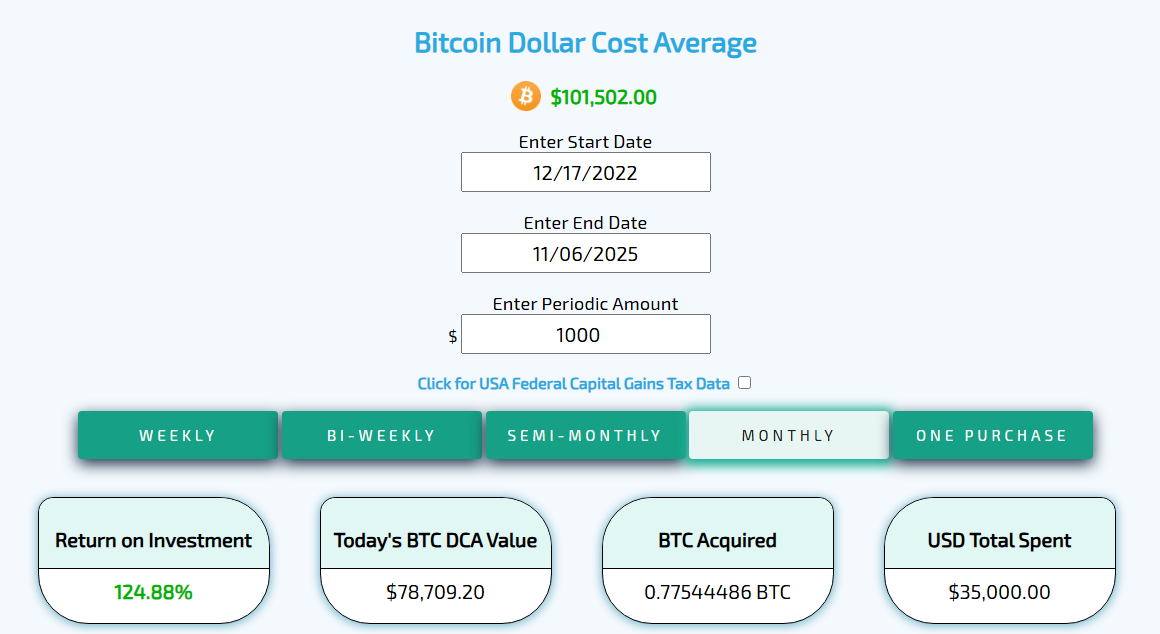Edit the Start Date field
Screen dimensions: 1160x634
point(585,173)
